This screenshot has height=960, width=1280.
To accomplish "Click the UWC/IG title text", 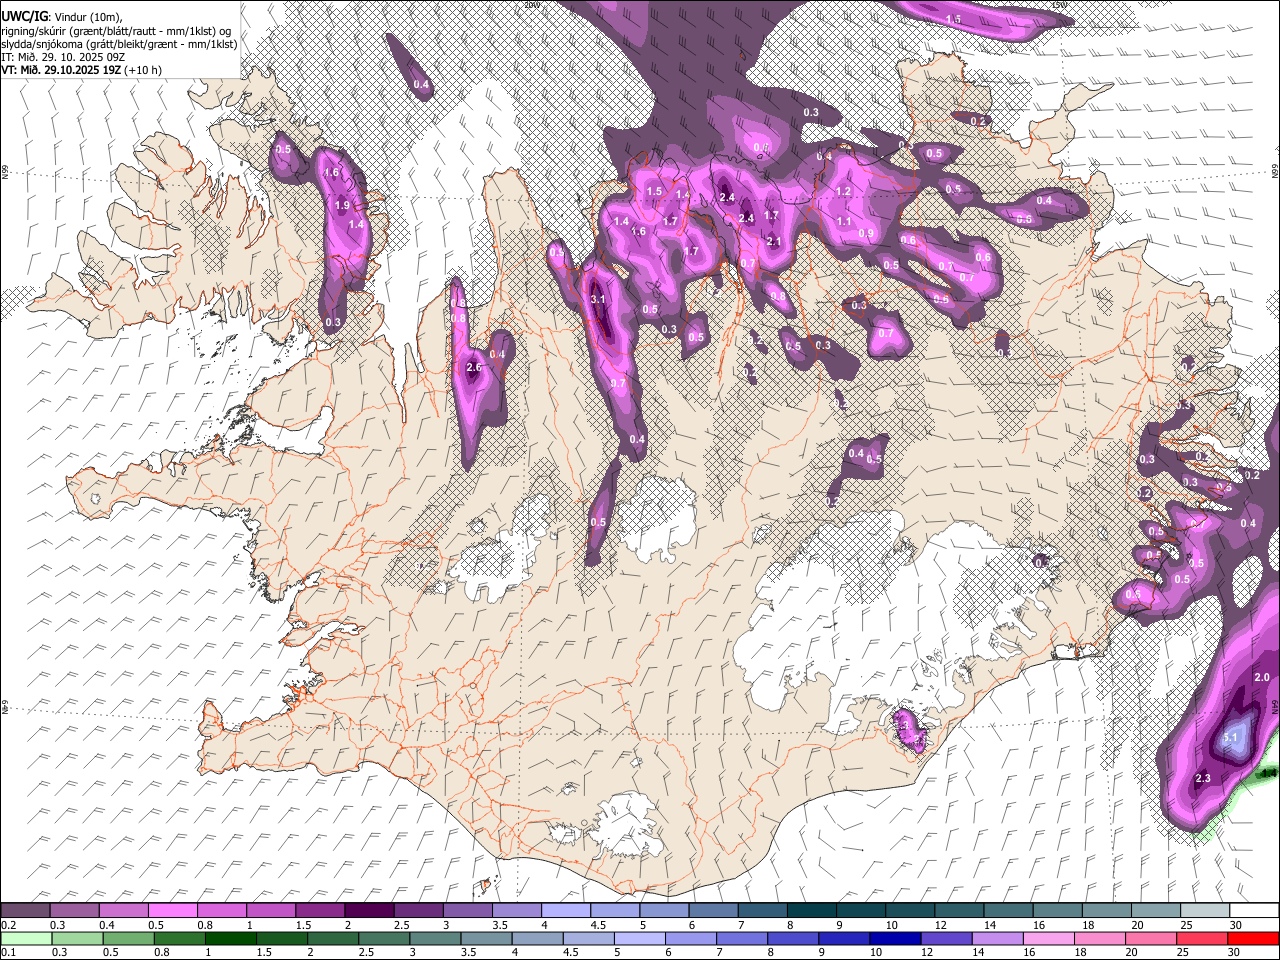I will tap(24, 16).
